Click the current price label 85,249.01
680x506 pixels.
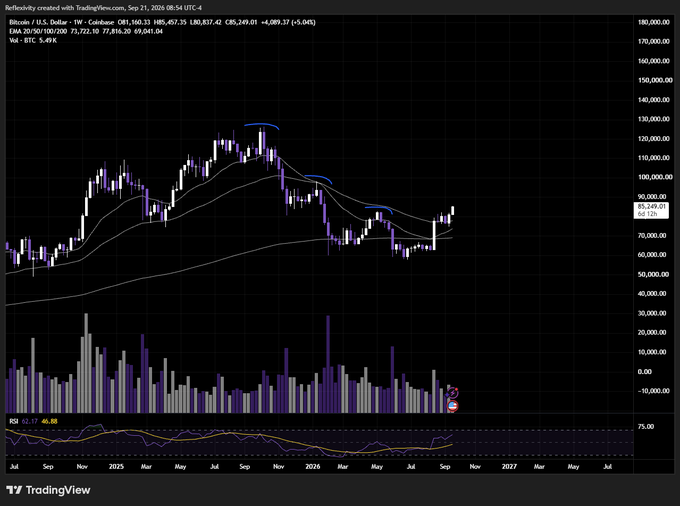[651, 206]
